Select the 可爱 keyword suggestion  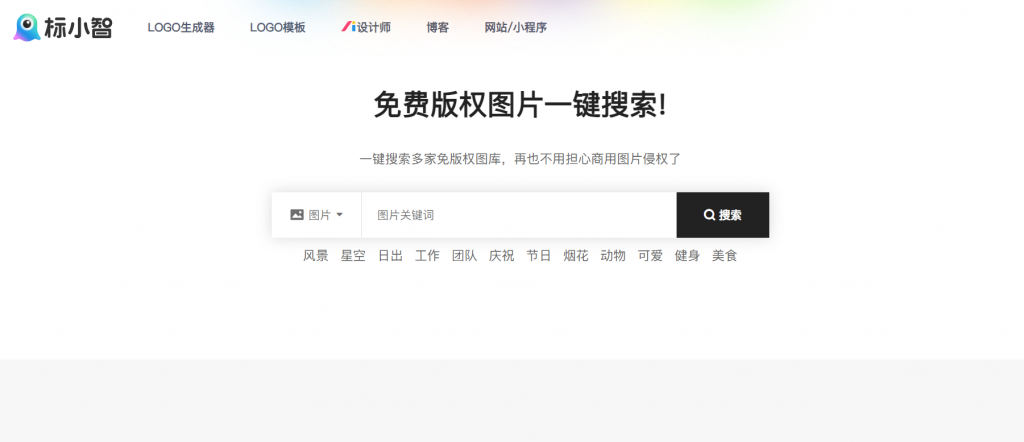coord(650,256)
